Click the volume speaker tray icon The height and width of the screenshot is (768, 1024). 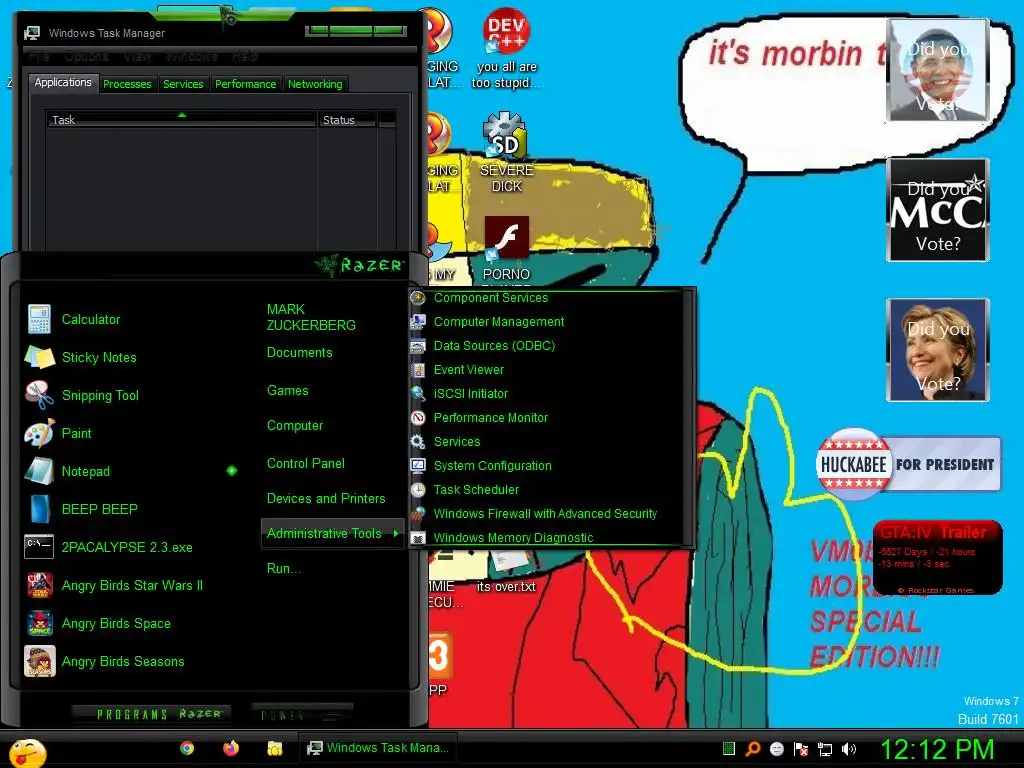point(849,749)
